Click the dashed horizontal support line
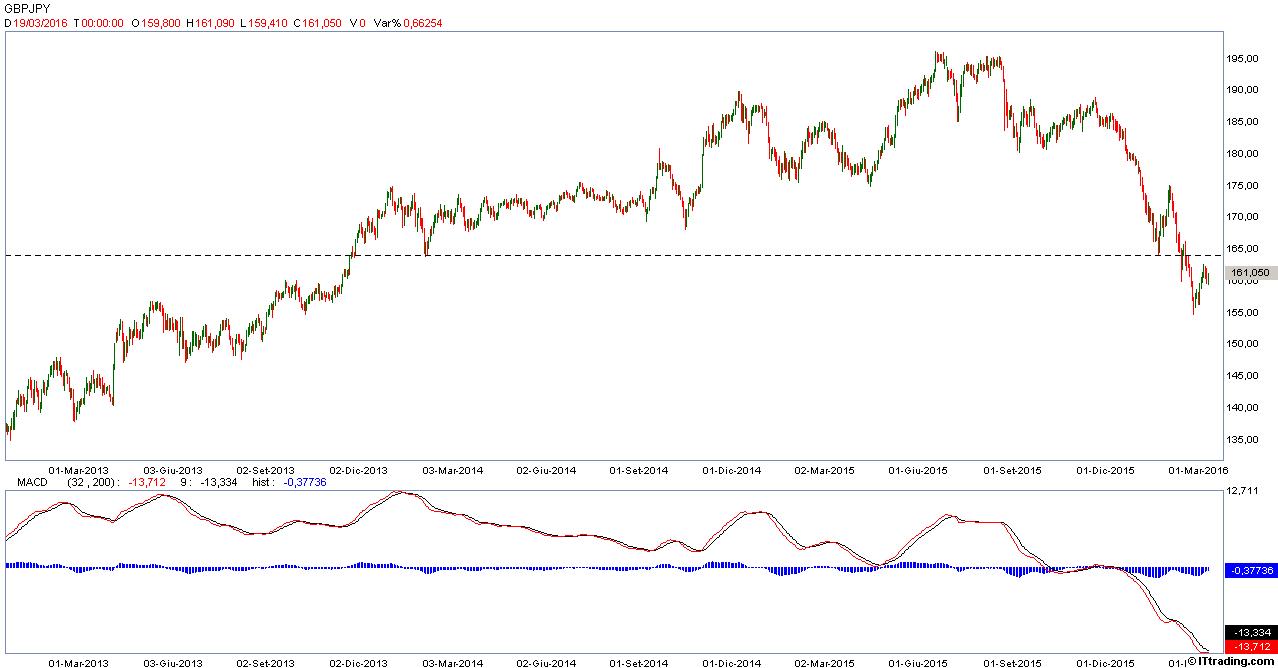The width and height of the screenshot is (1278, 668). pyautogui.click(x=600, y=256)
